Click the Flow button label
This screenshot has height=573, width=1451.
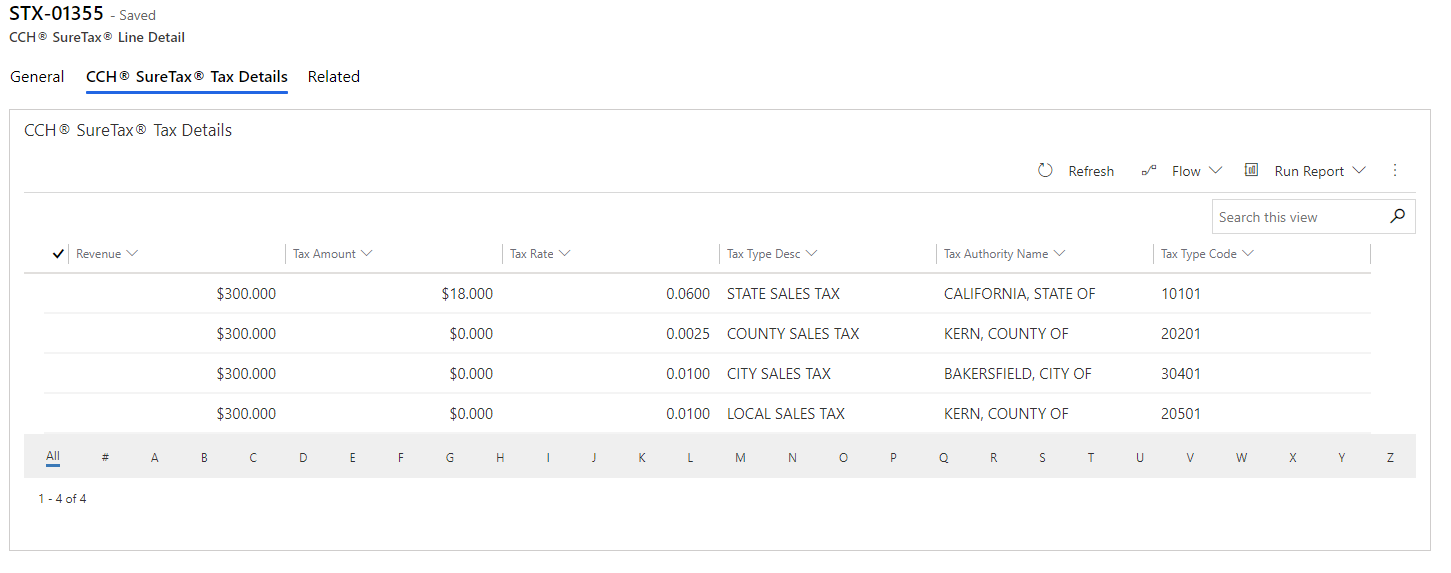(1186, 171)
